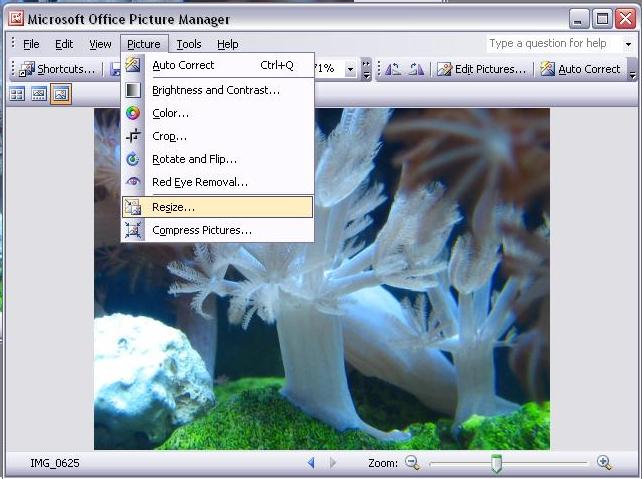The image size is (642, 479).
Task: Click the Zoom In magnifier icon
Action: tap(604, 463)
